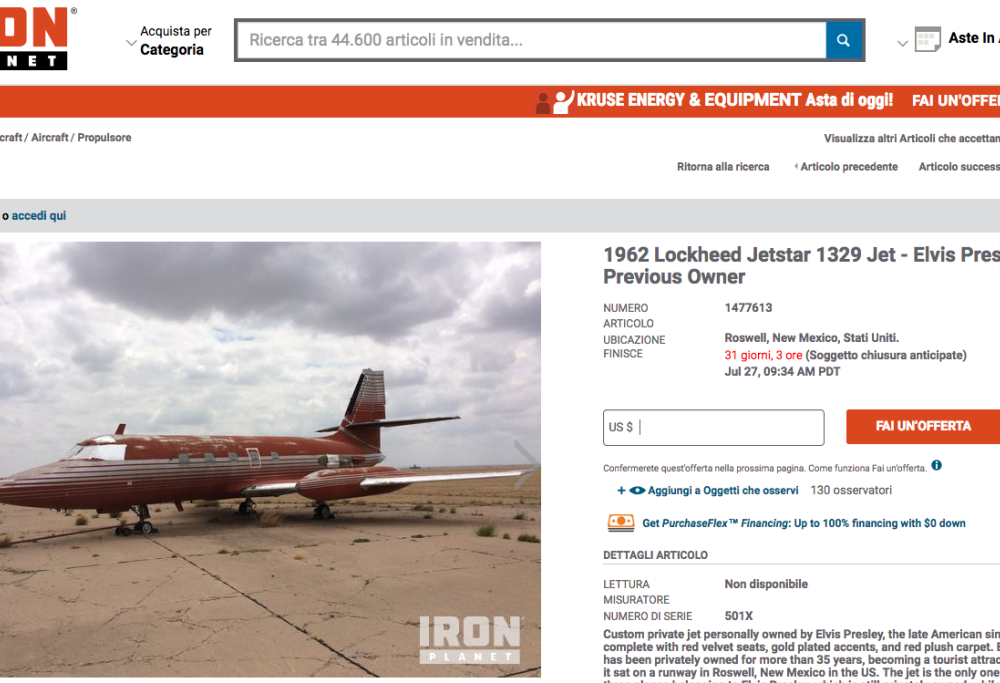Viewport: 1000px width, 683px height.
Task: Focus the search articles text field
Action: (531, 40)
